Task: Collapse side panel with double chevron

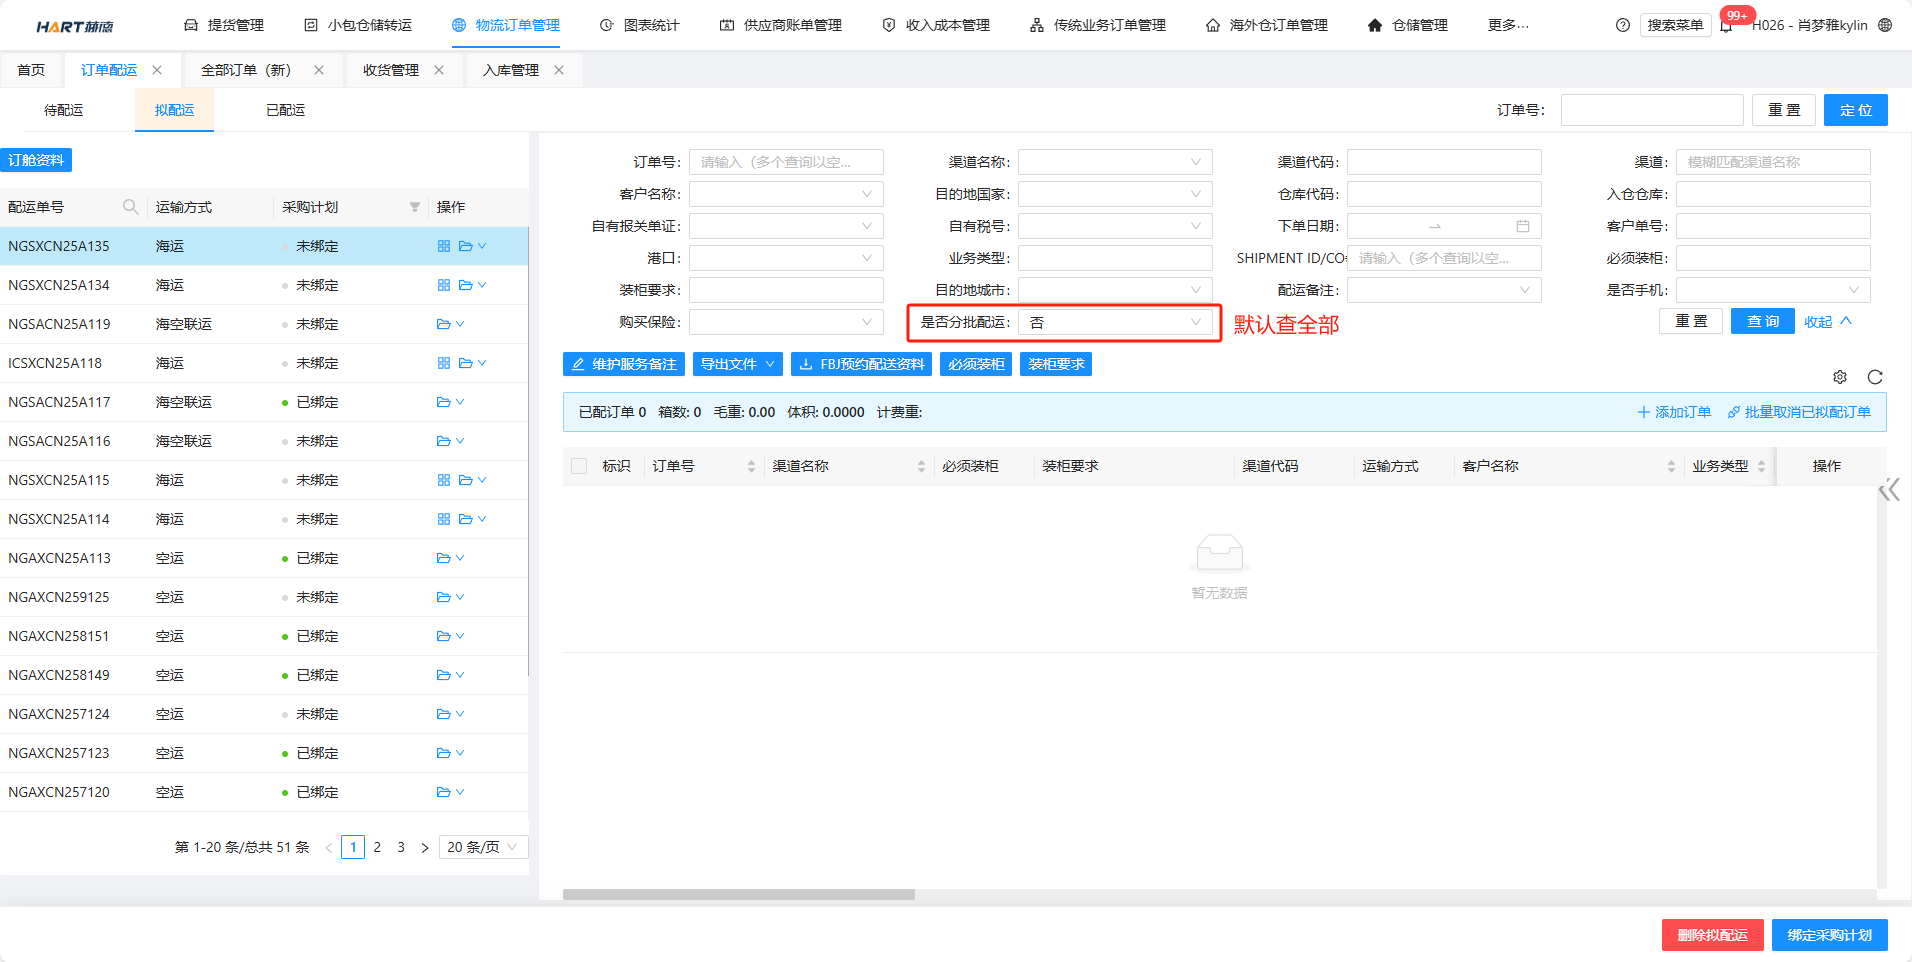Action: pyautogui.click(x=1888, y=490)
